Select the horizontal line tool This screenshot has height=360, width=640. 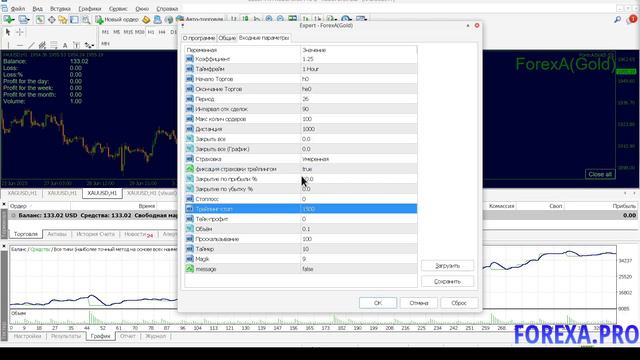coord(20,45)
